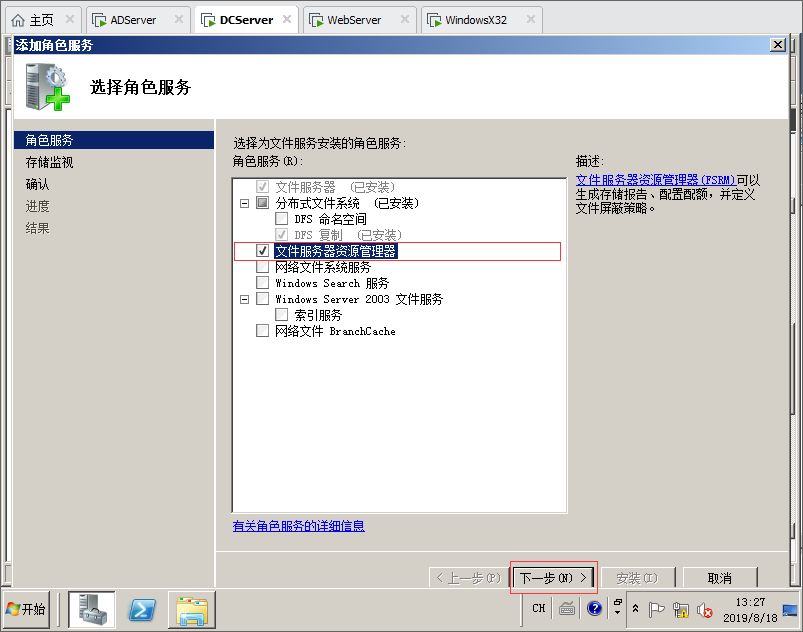This screenshot has width=803, height=632.
Task: Switch to the 主页 tab
Action: tap(41, 20)
